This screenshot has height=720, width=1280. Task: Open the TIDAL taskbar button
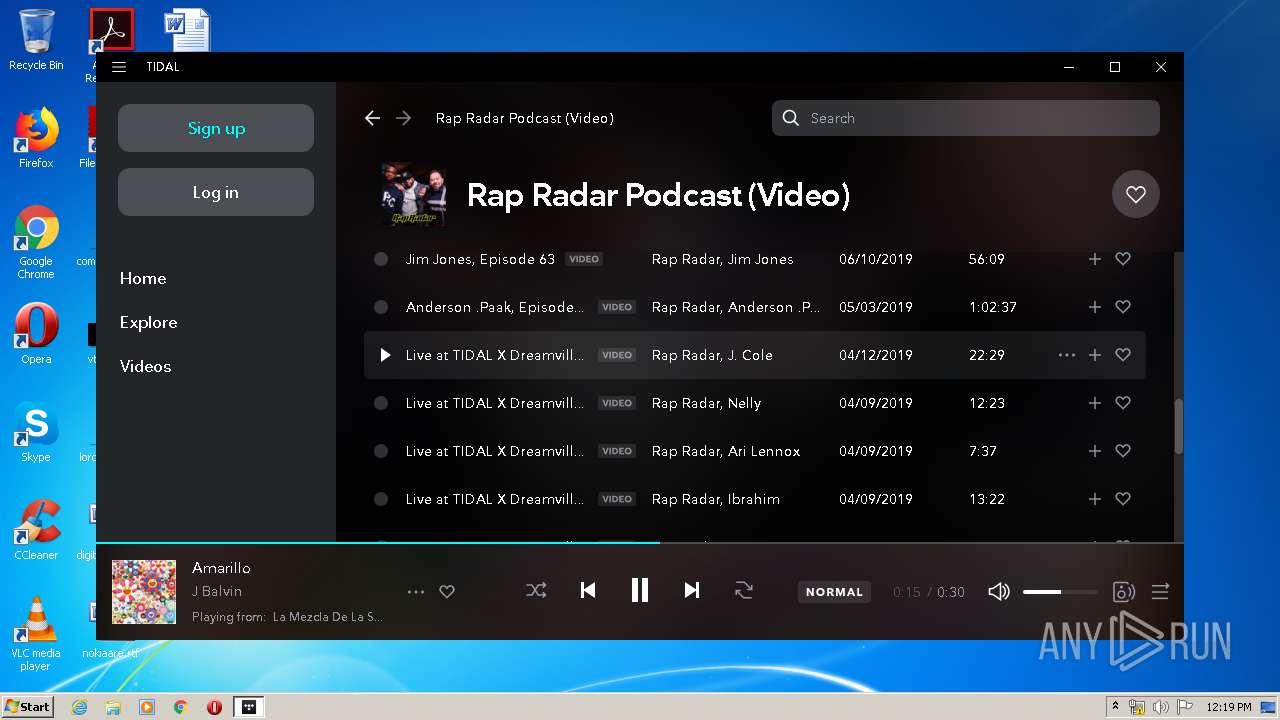pos(249,707)
